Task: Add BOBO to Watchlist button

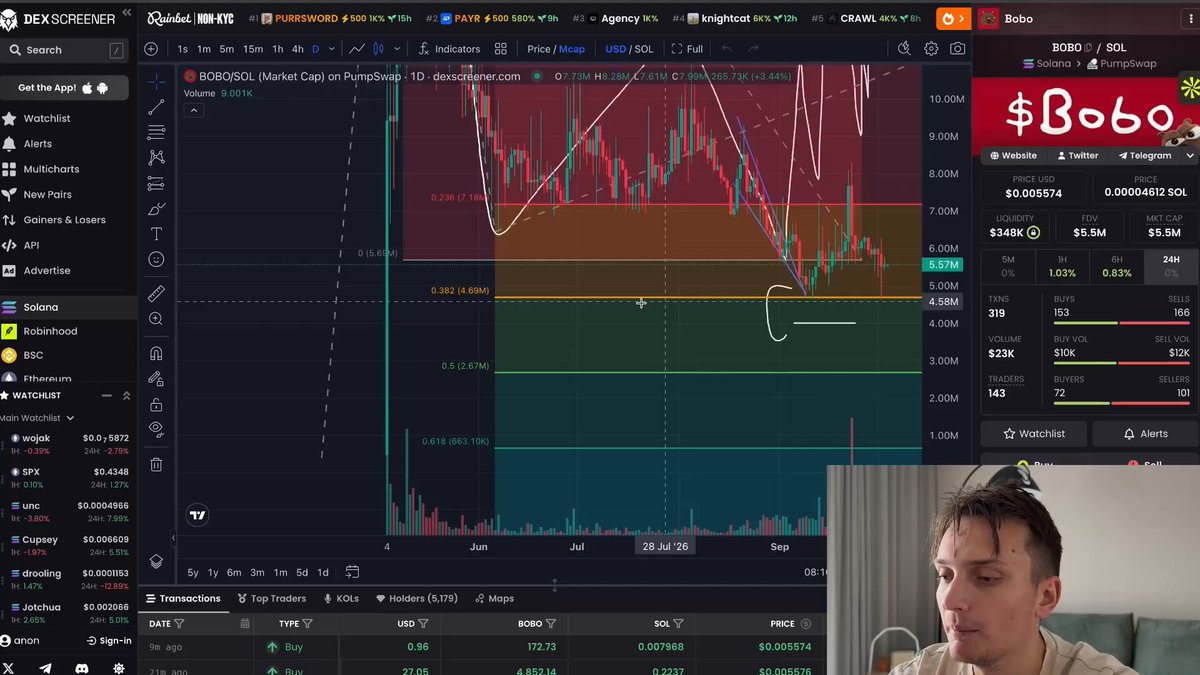Action: tap(1033, 434)
